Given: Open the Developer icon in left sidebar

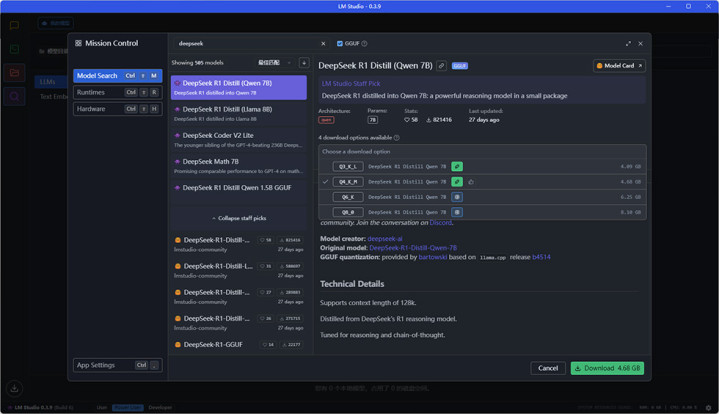Looking at the screenshot, I should (14, 49).
